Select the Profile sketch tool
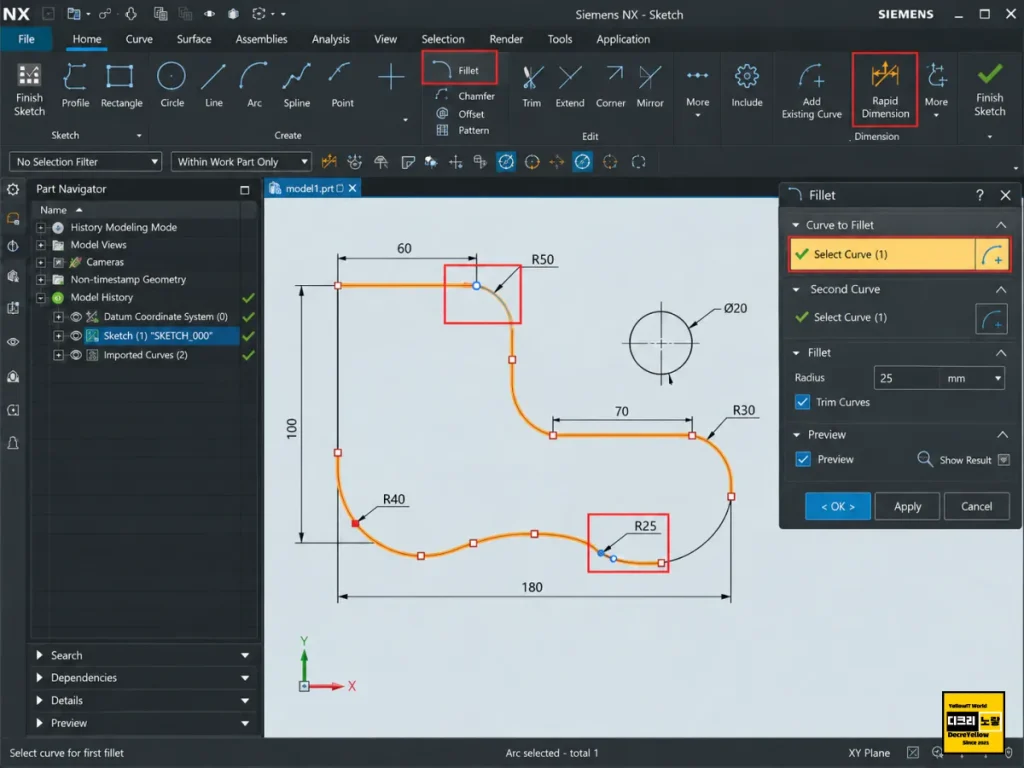1024x768 pixels. pyautogui.click(x=75, y=86)
